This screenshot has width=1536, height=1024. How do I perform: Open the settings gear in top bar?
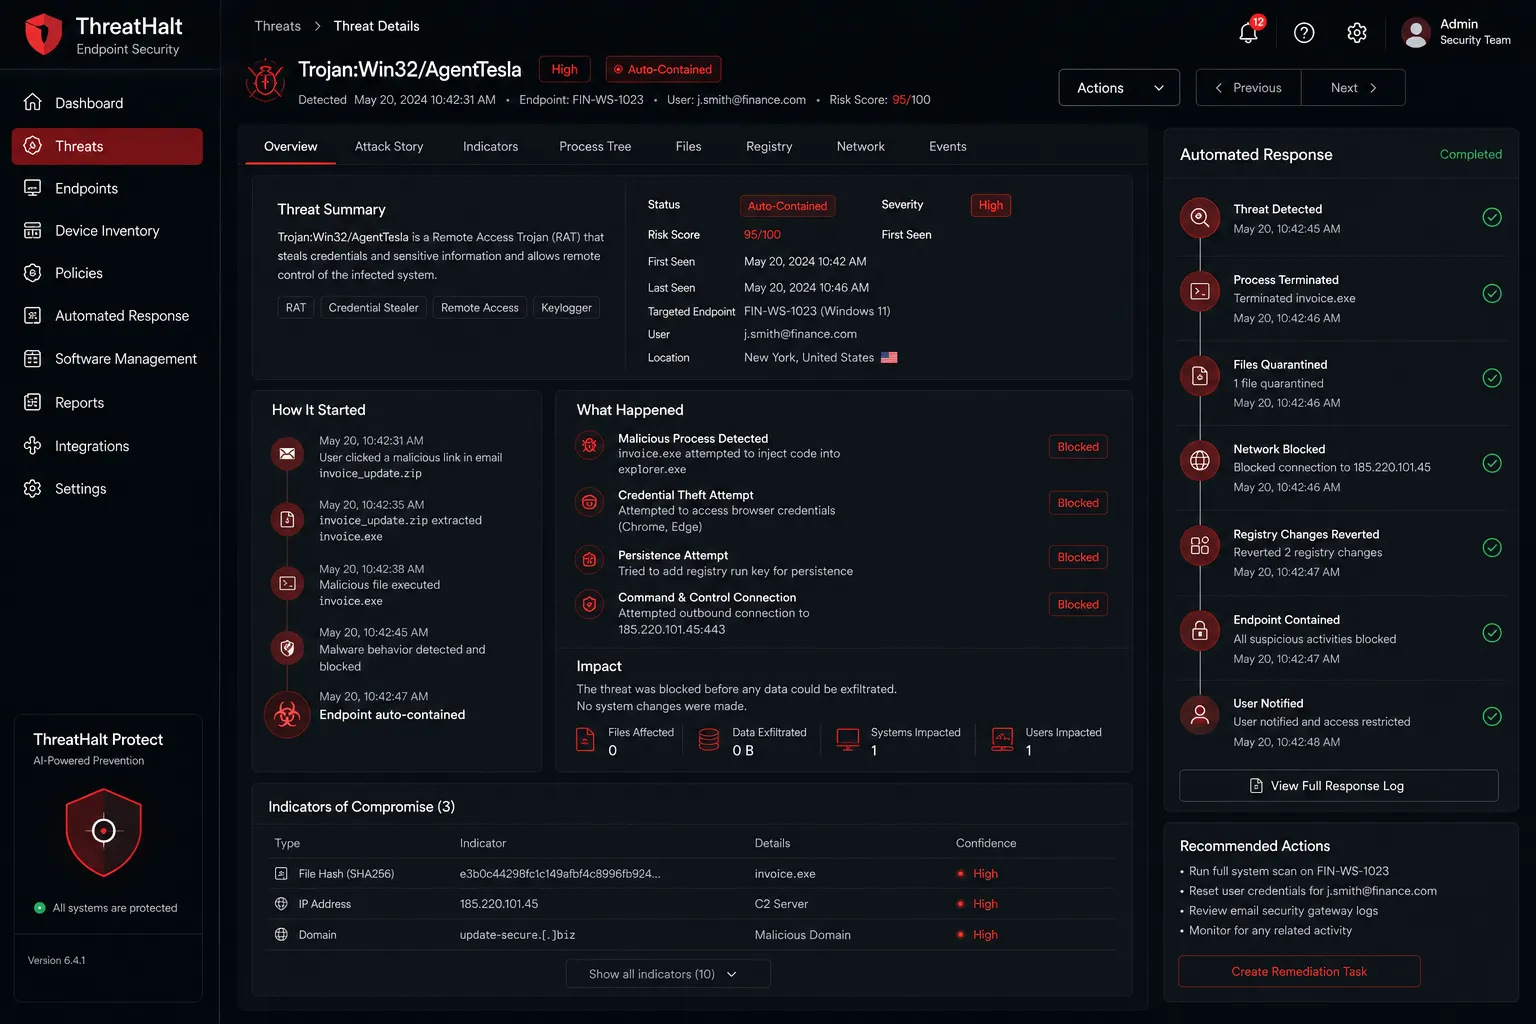1357,33
